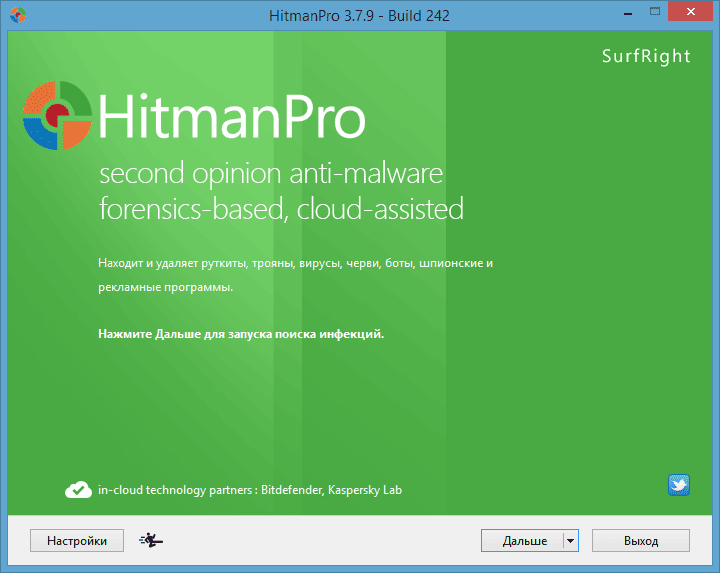Maximize the HitmanPro window
This screenshot has height=573, width=720.
click(x=655, y=12)
